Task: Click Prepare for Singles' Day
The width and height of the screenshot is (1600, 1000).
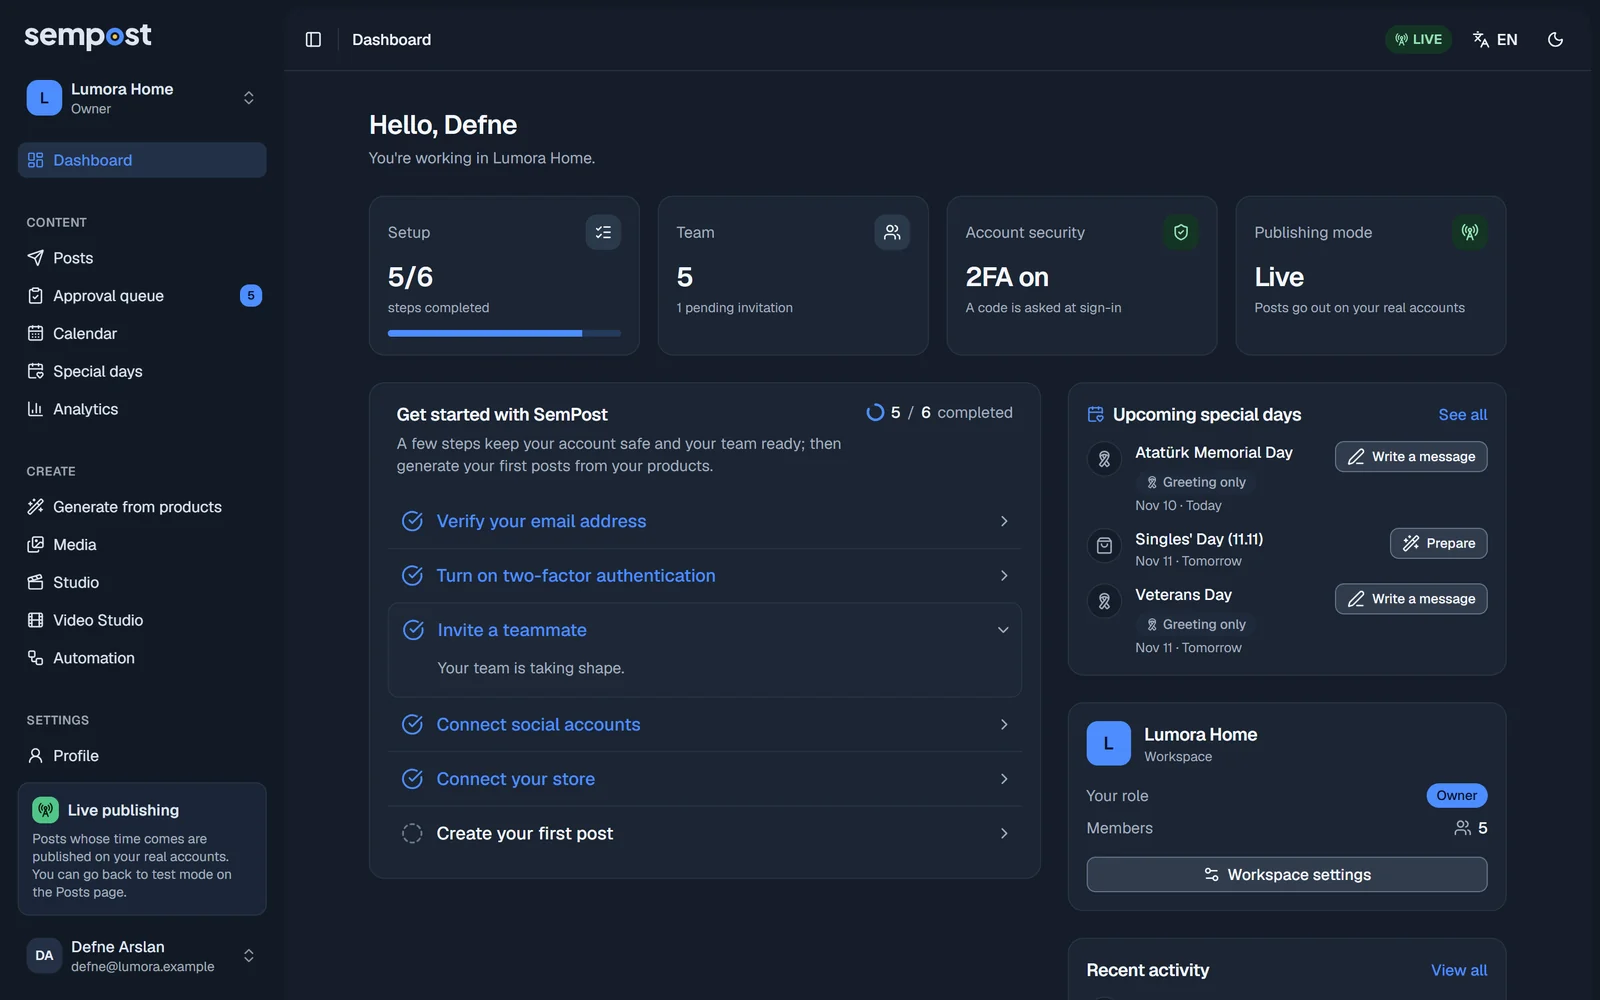Action: (x=1438, y=543)
